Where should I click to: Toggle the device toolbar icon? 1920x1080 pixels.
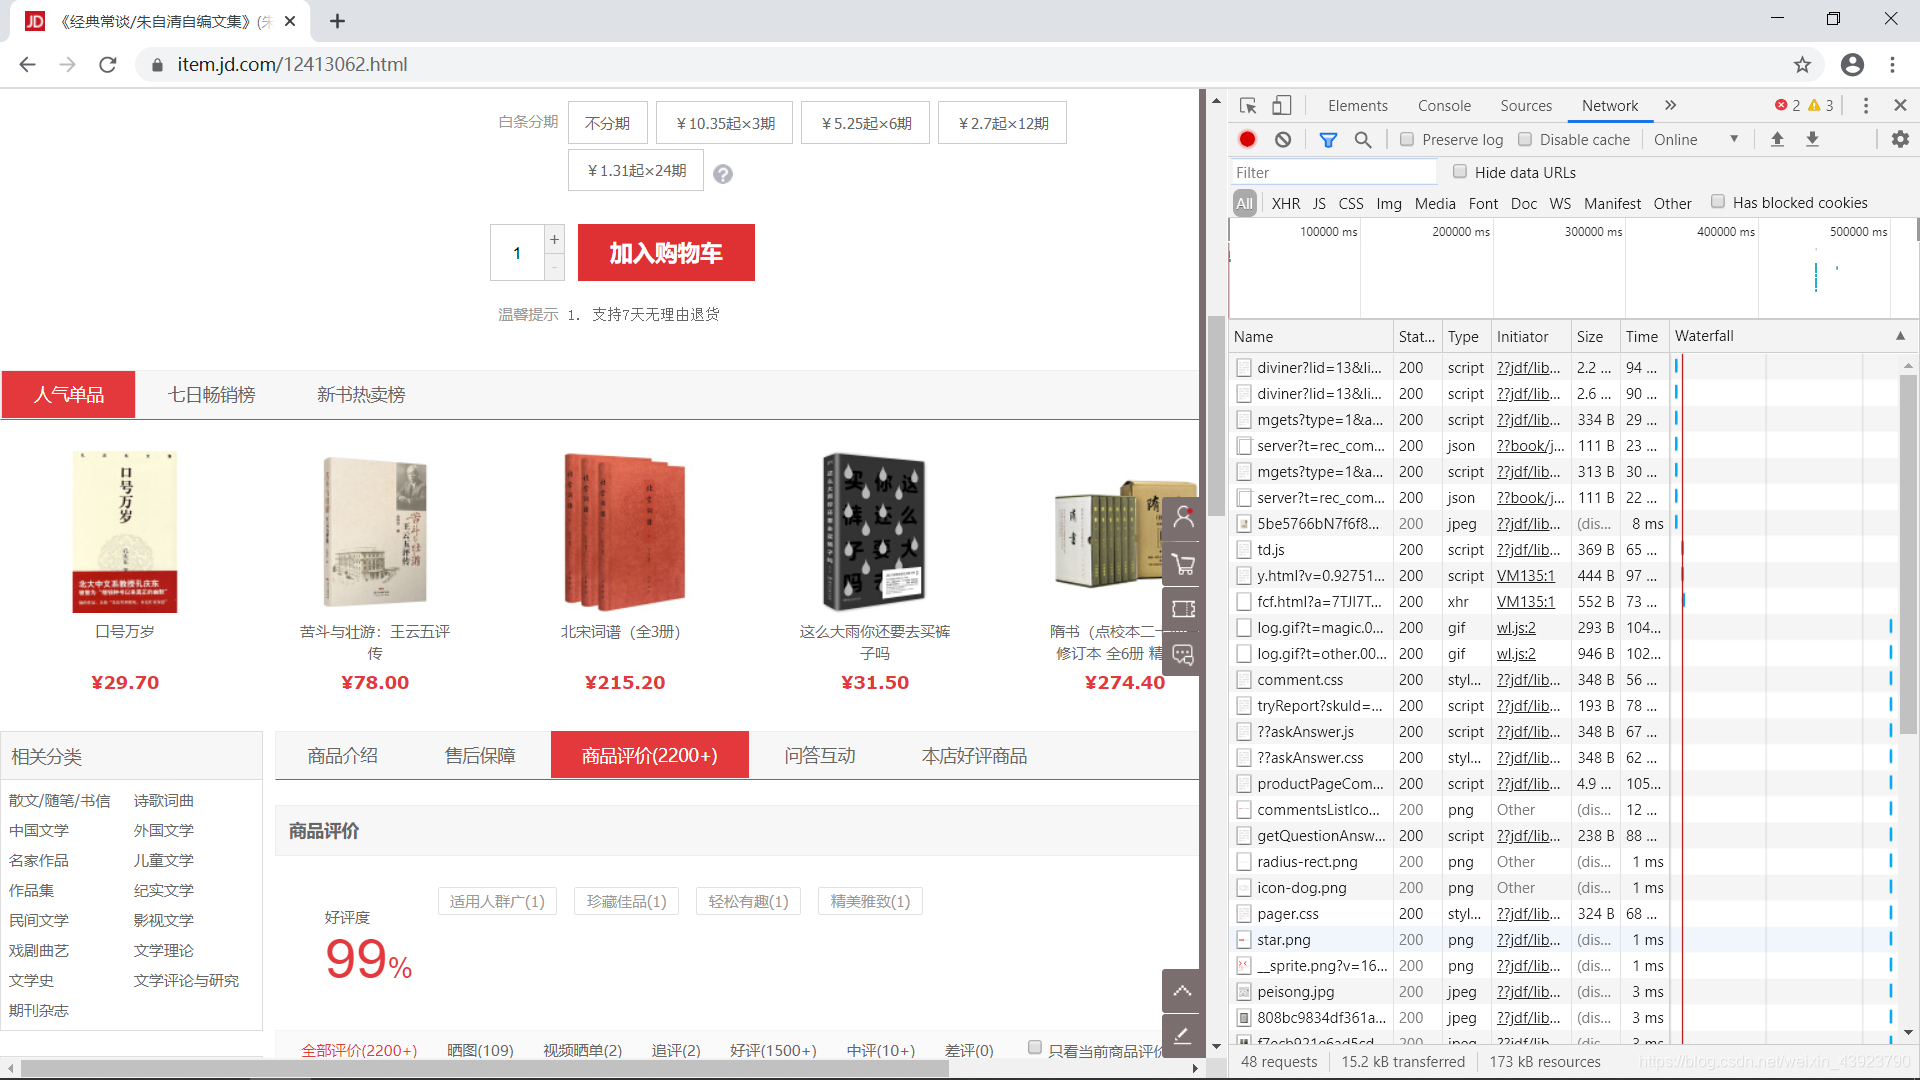click(1282, 106)
